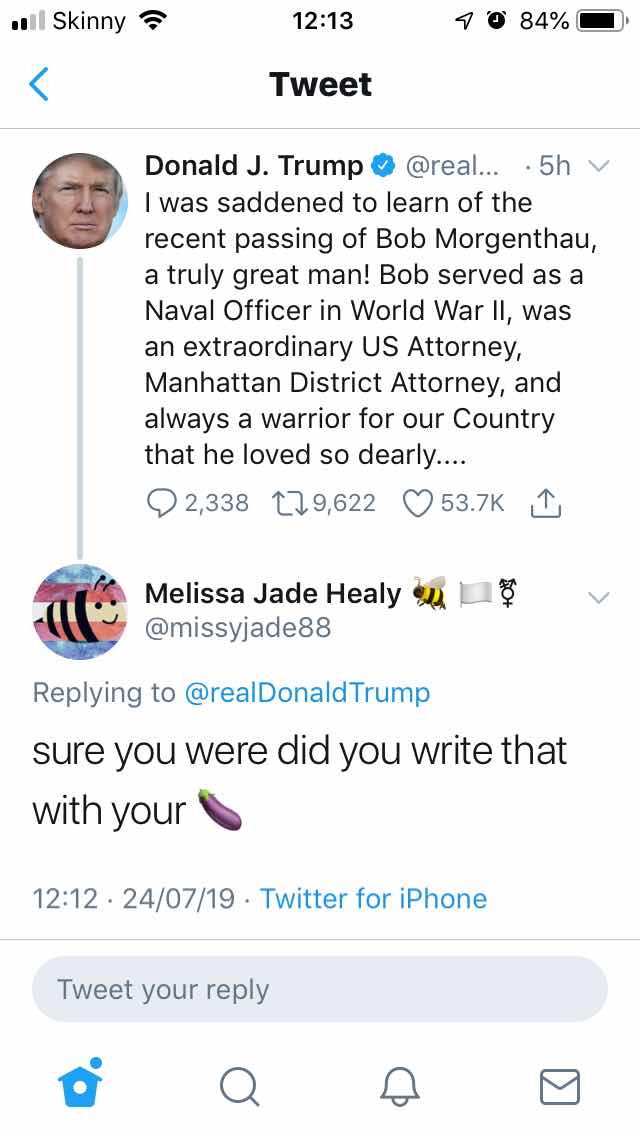
Task: Open the Notifications bell tab
Action: click(x=400, y=1085)
